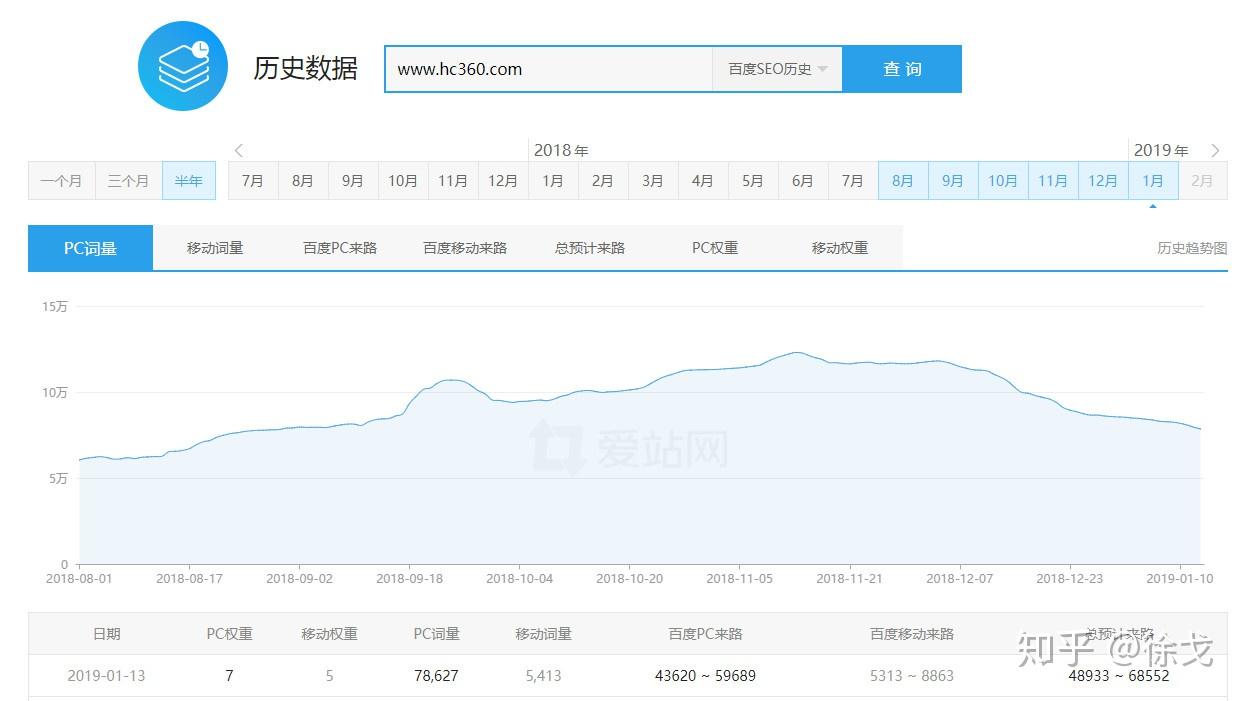The height and width of the screenshot is (701, 1245).
Task: Click the 5313 ~ 8863 value
Action: coord(912,676)
